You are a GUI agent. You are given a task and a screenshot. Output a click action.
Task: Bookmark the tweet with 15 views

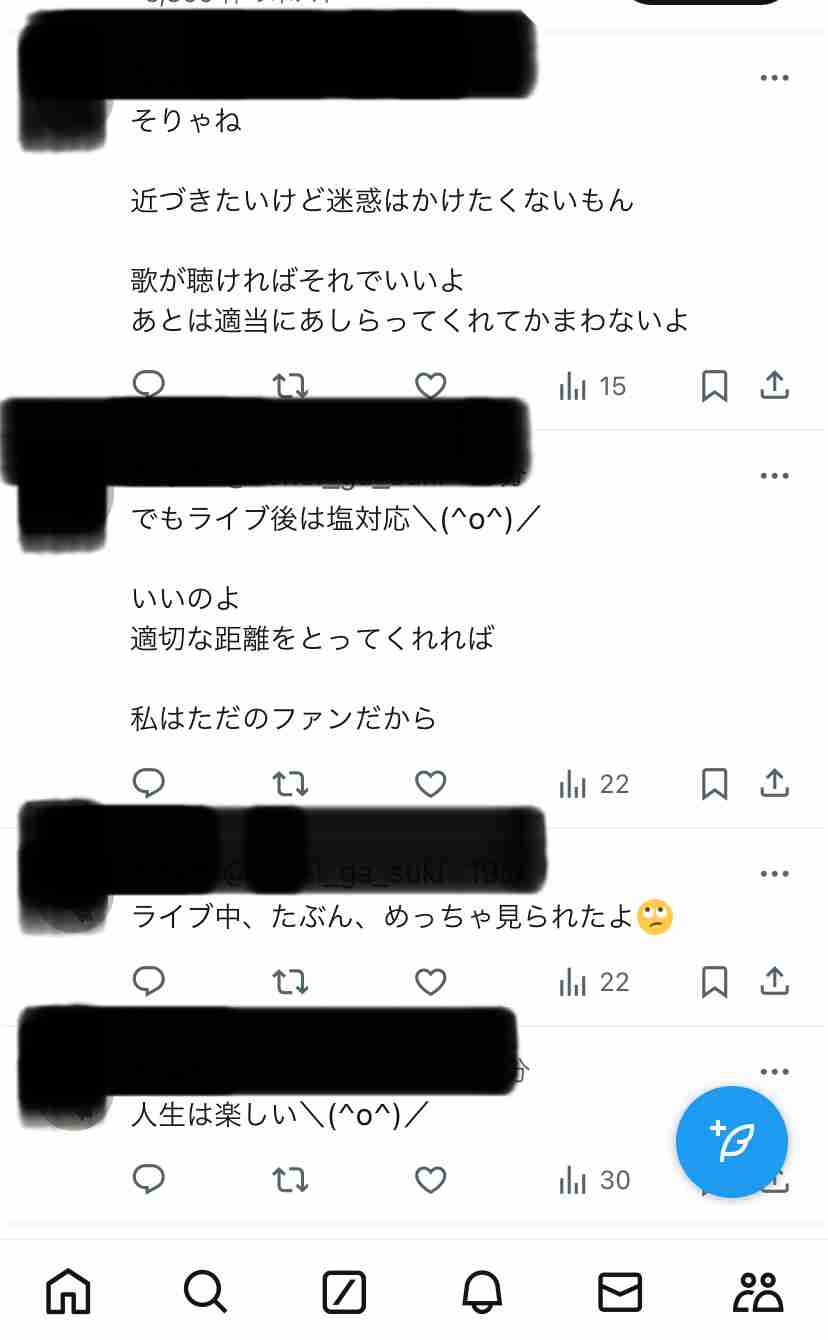click(714, 386)
